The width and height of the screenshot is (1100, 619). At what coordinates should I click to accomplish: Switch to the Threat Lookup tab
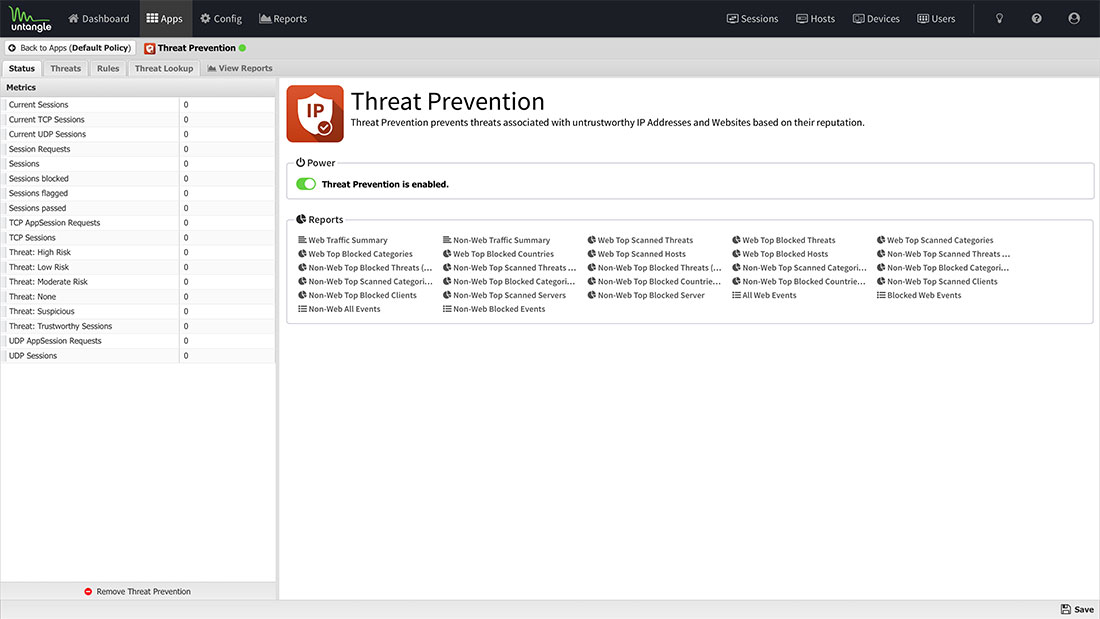[x=163, y=68]
